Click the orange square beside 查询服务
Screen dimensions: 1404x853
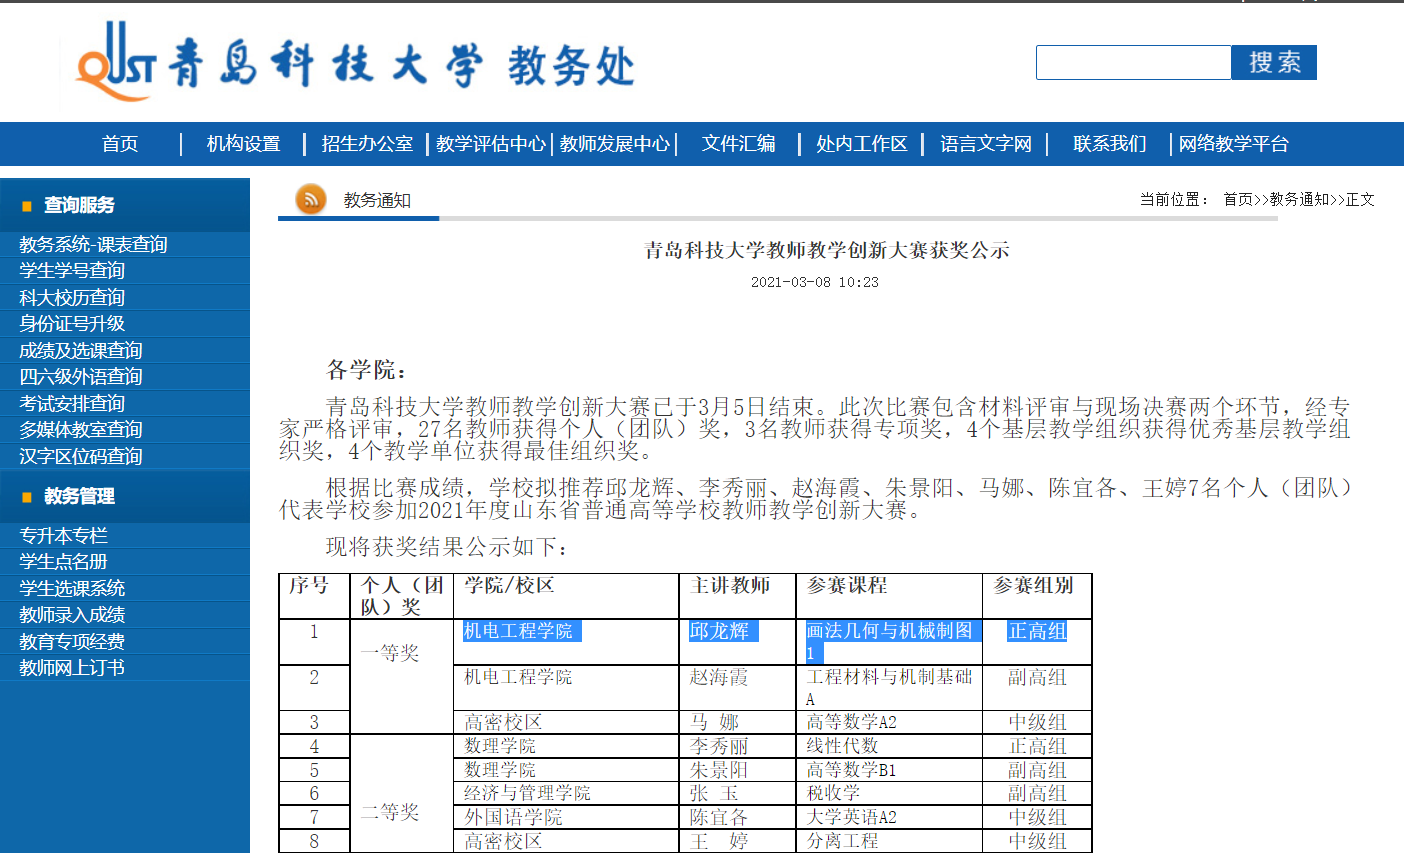[27, 206]
